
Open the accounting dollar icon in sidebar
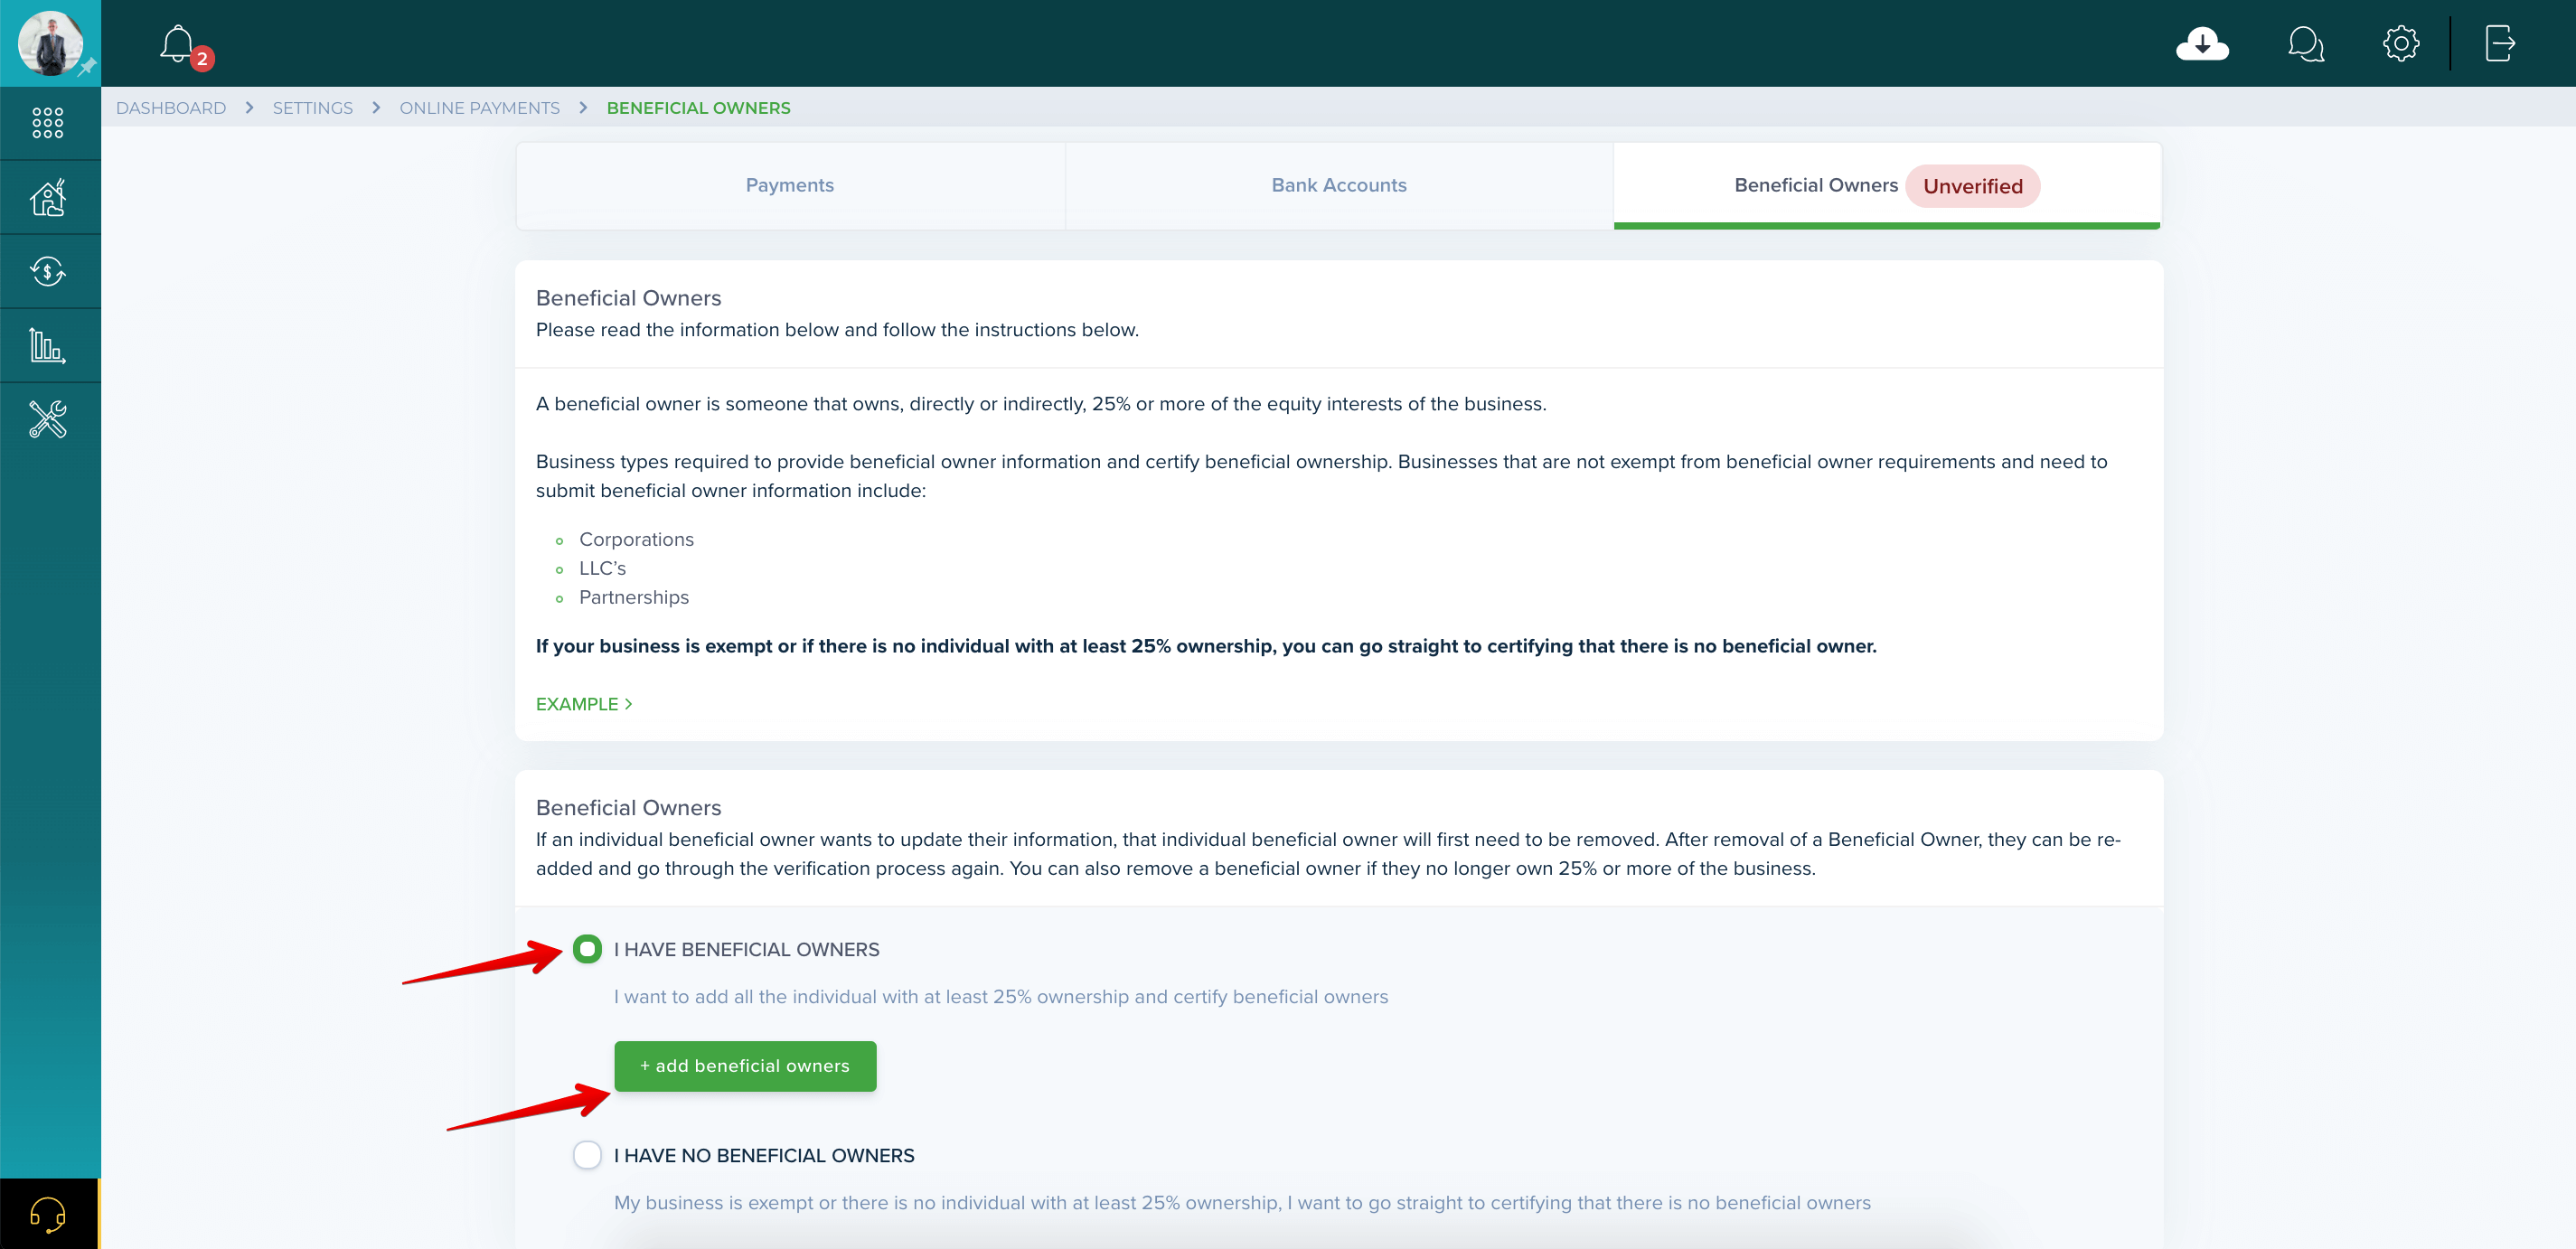pos(48,271)
